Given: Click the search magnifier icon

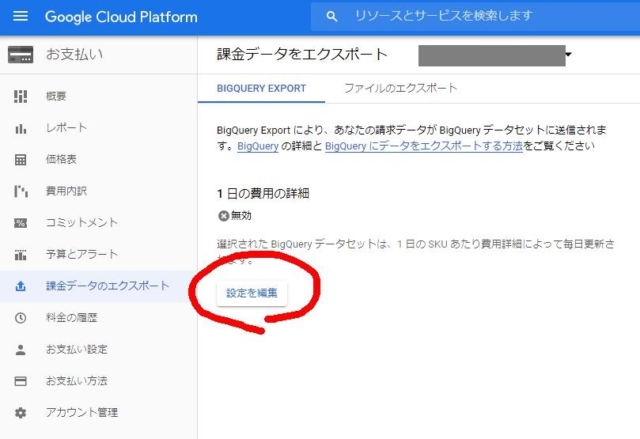Looking at the screenshot, I should tap(332, 16).
